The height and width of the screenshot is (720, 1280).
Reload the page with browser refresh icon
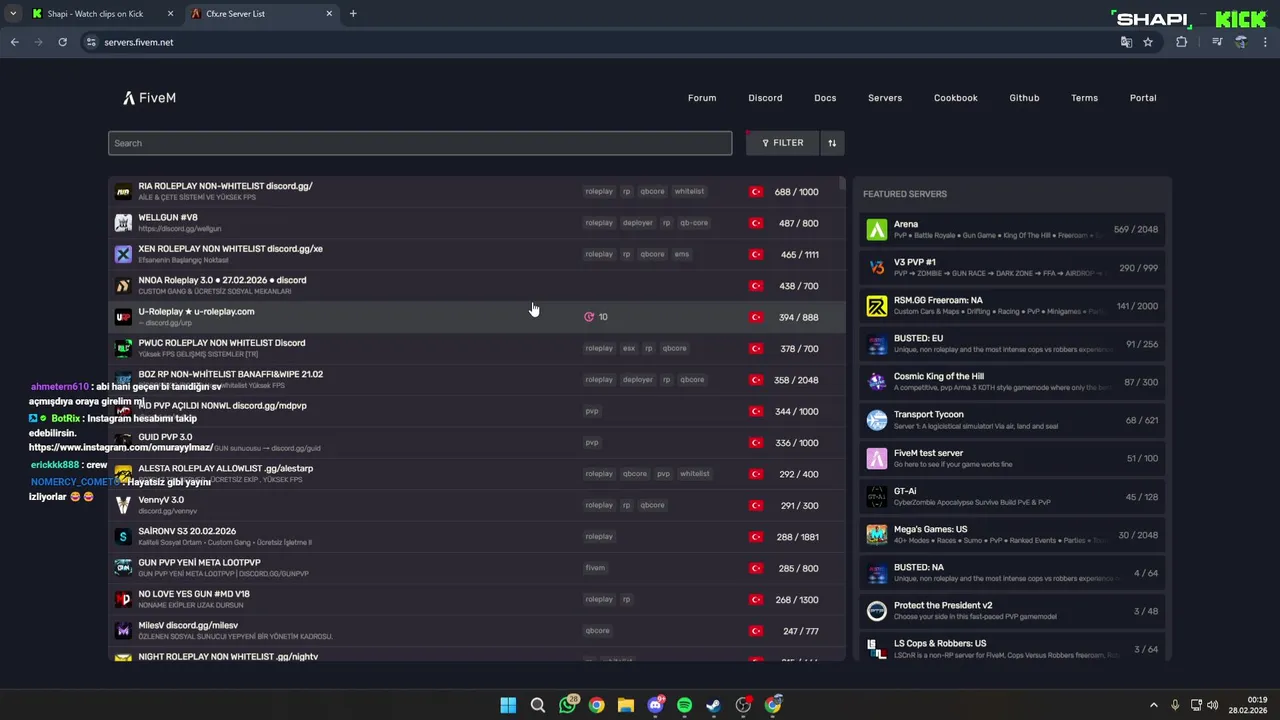(62, 42)
